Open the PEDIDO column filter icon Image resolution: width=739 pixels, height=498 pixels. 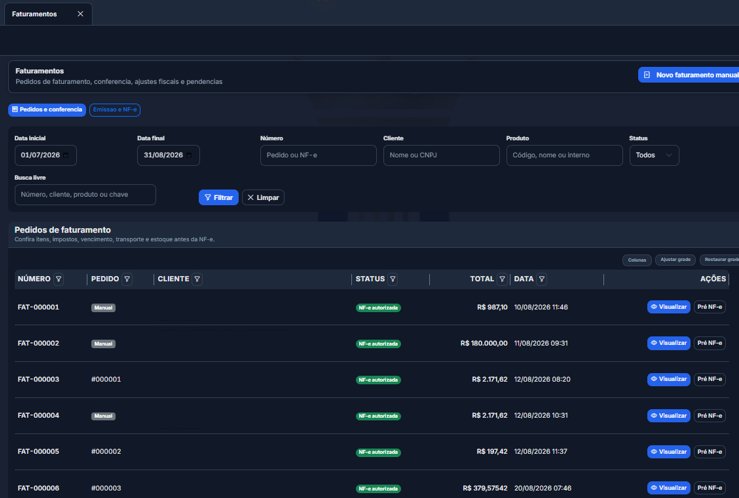(127, 279)
